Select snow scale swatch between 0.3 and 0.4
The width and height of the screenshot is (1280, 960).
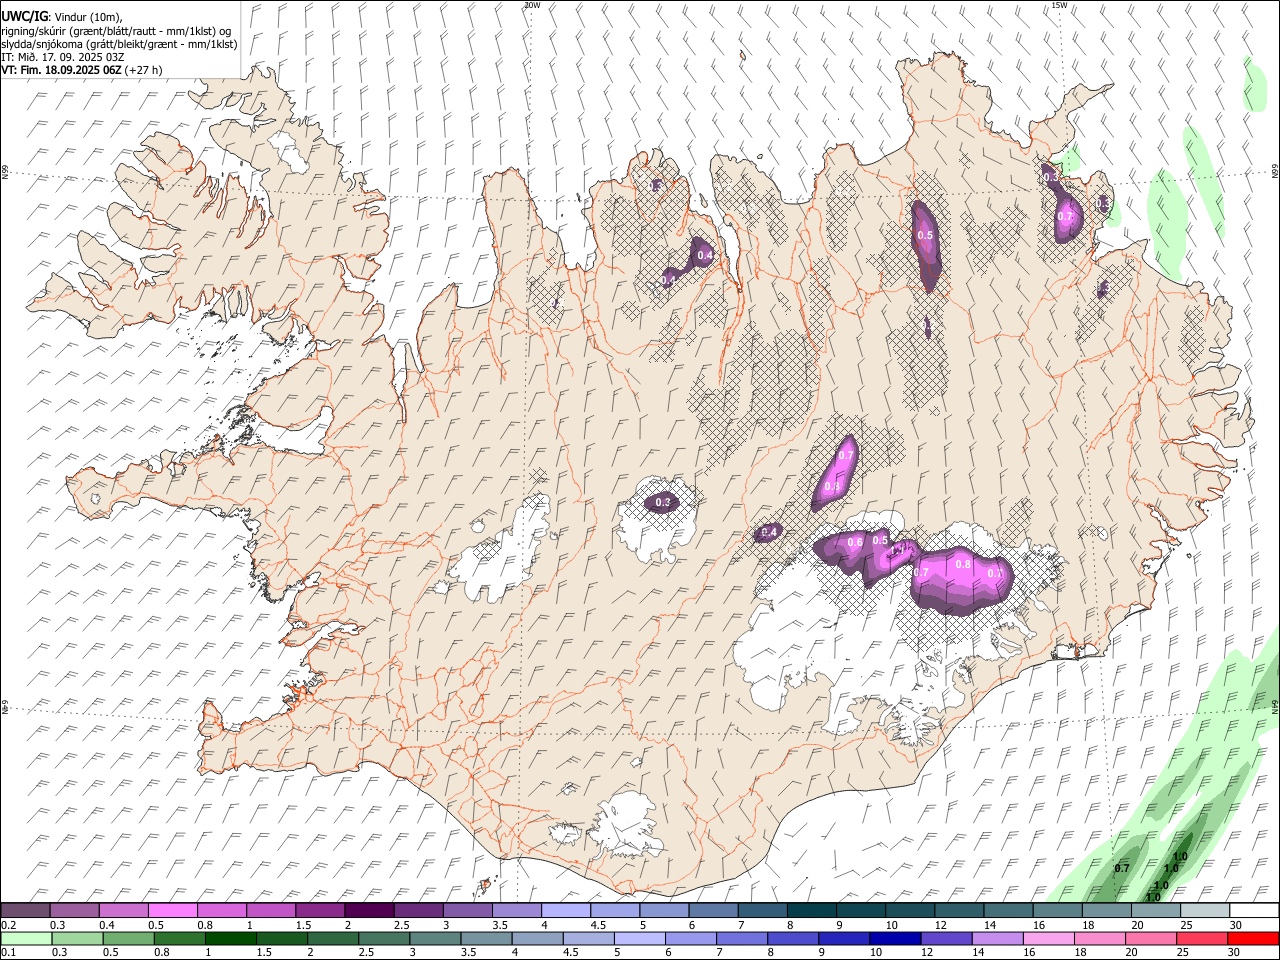[75, 911]
